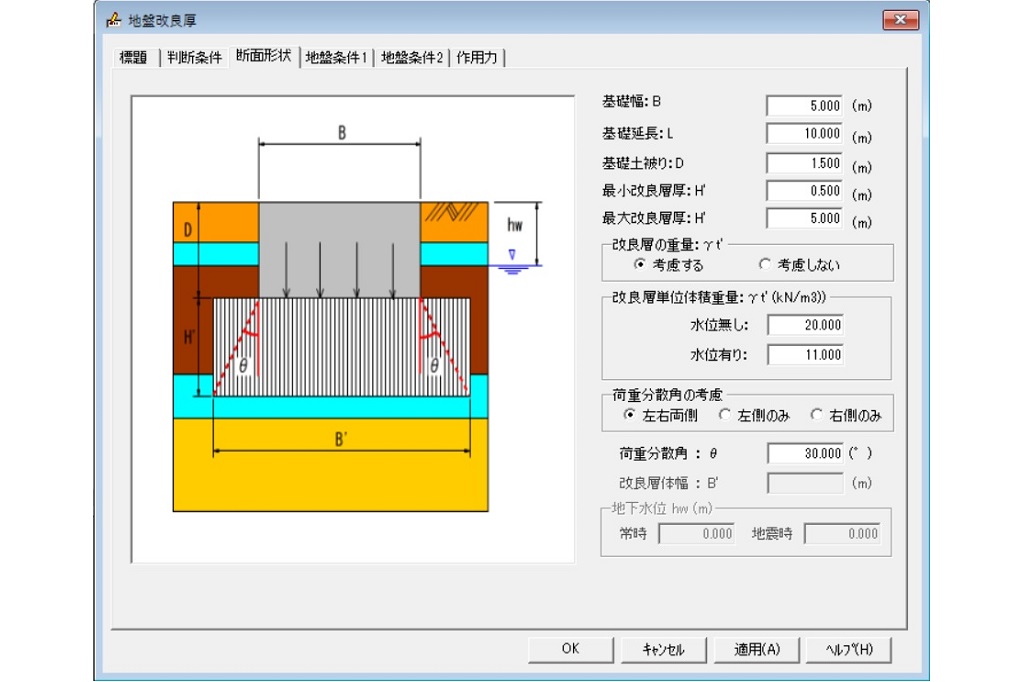The width and height of the screenshot is (1024, 682).
Task: Click the 基礎幅 B input field
Action: coord(805,105)
